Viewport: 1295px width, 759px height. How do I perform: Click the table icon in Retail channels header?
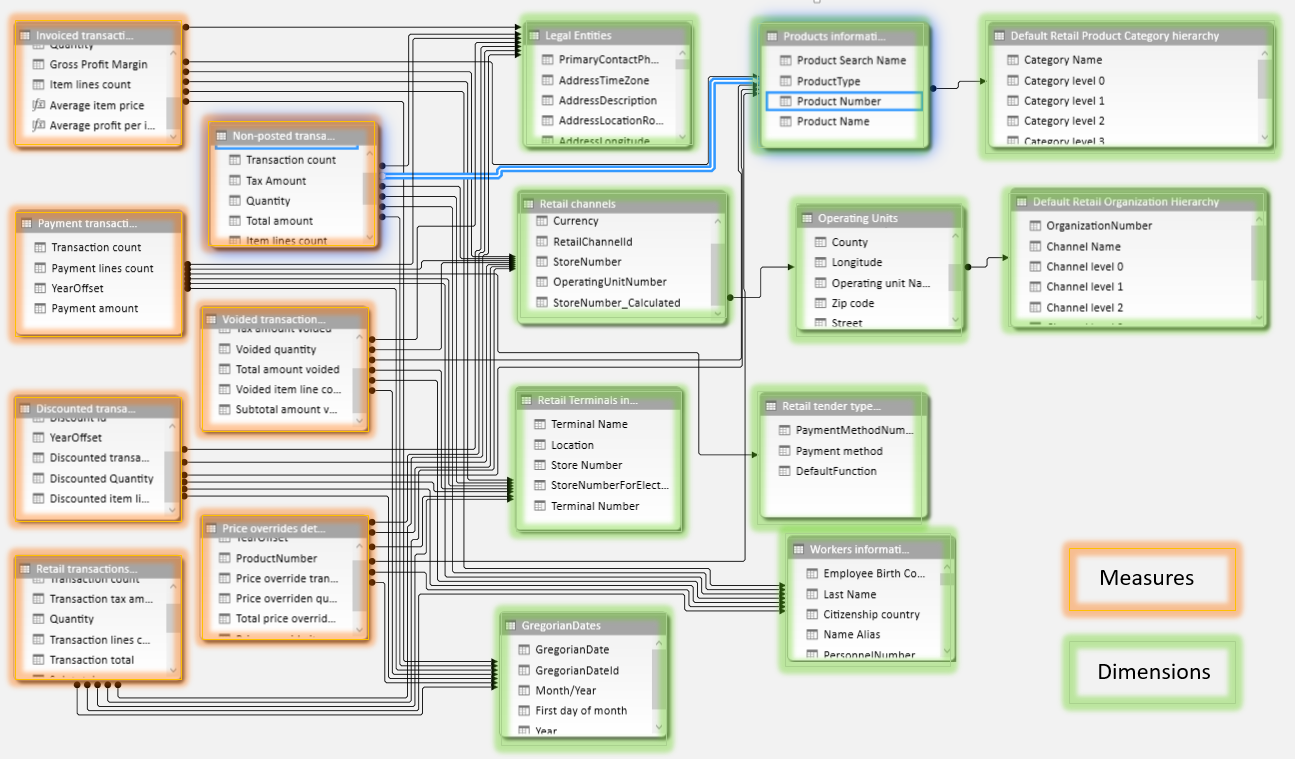click(x=526, y=204)
